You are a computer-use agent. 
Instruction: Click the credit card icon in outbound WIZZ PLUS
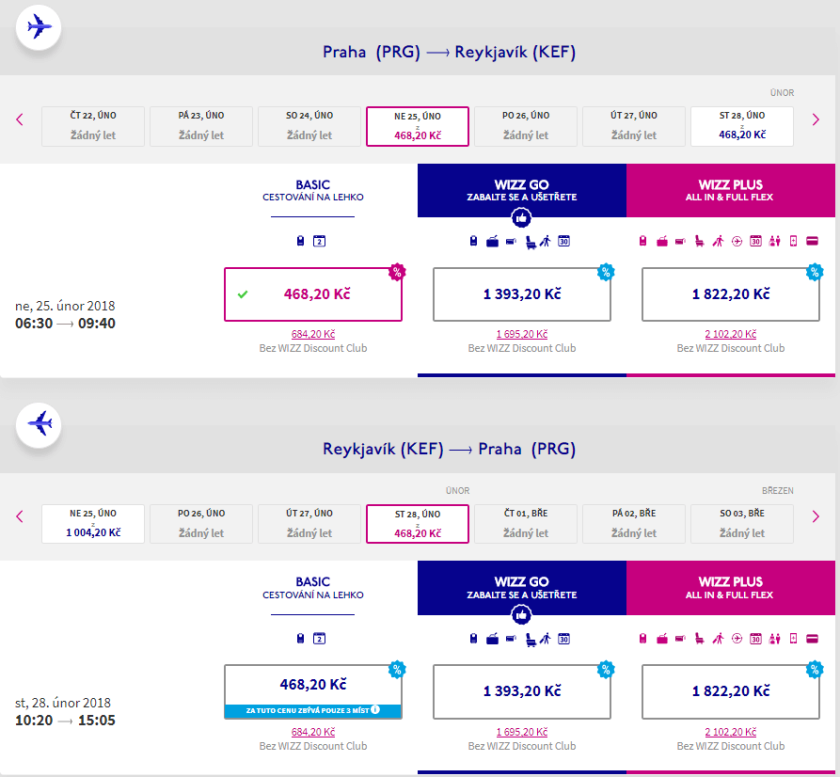pyautogui.click(x=812, y=240)
